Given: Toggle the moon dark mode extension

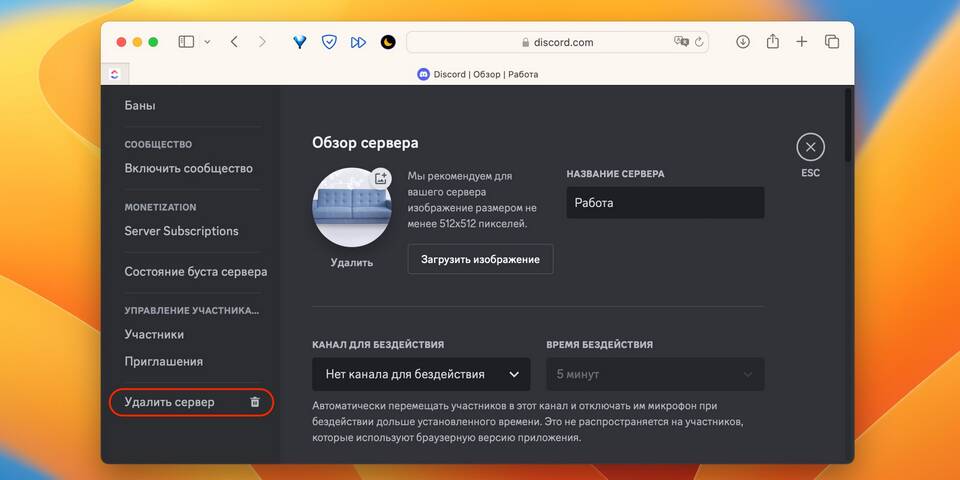Looking at the screenshot, I should (x=388, y=42).
